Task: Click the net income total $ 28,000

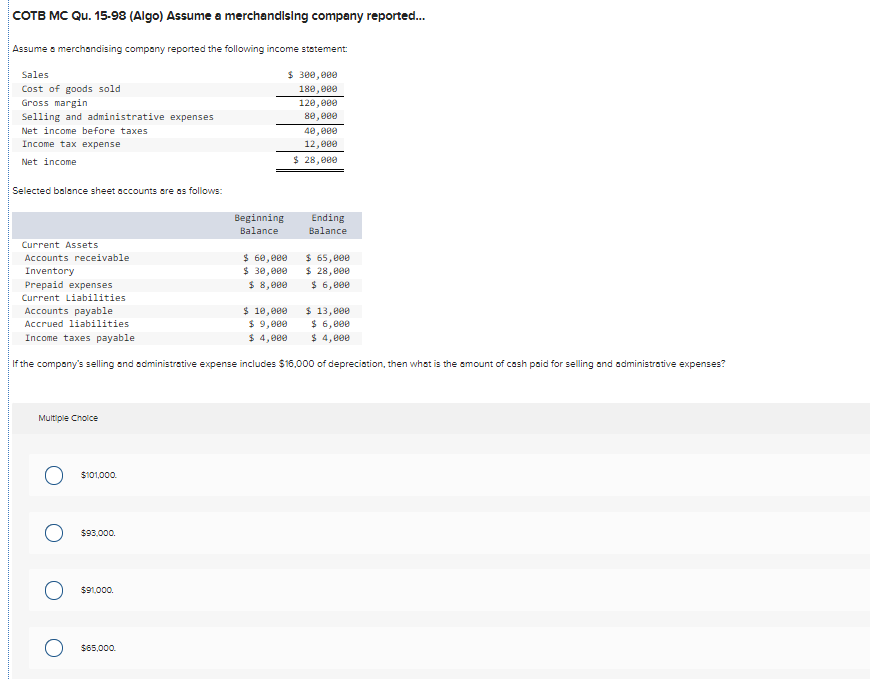Action: click(x=315, y=160)
